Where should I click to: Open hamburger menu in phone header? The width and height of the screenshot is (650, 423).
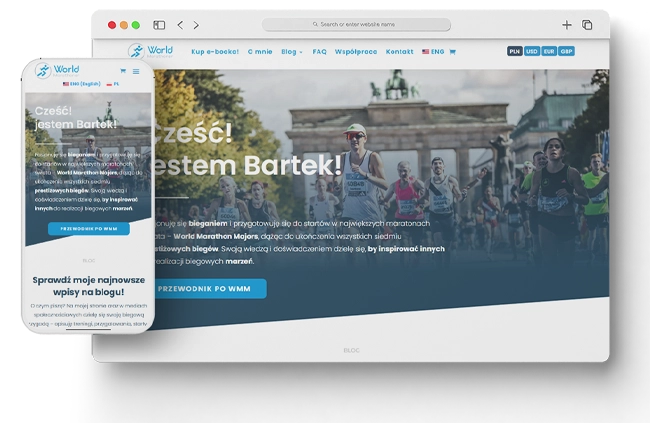tap(136, 71)
